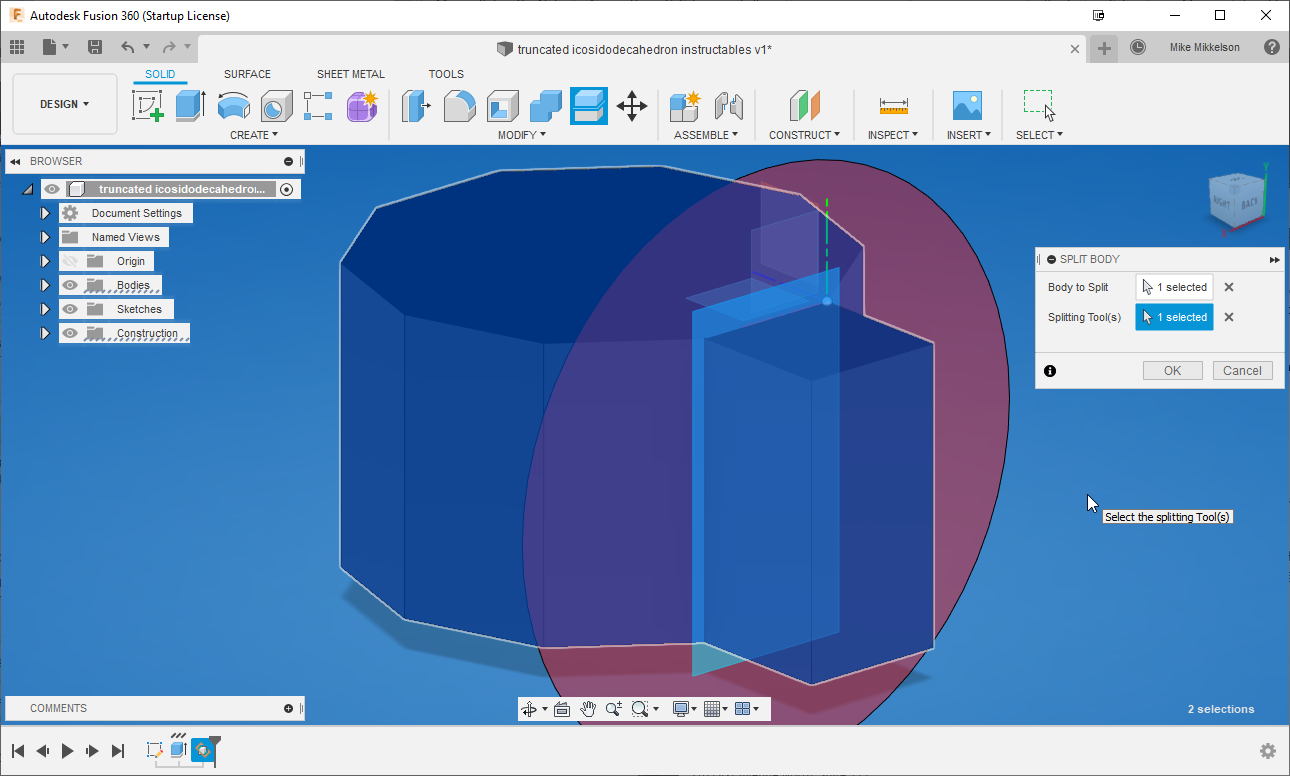The height and width of the screenshot is (776, 1290).
Task: Select the Press Pull tool
Action: 416,105
